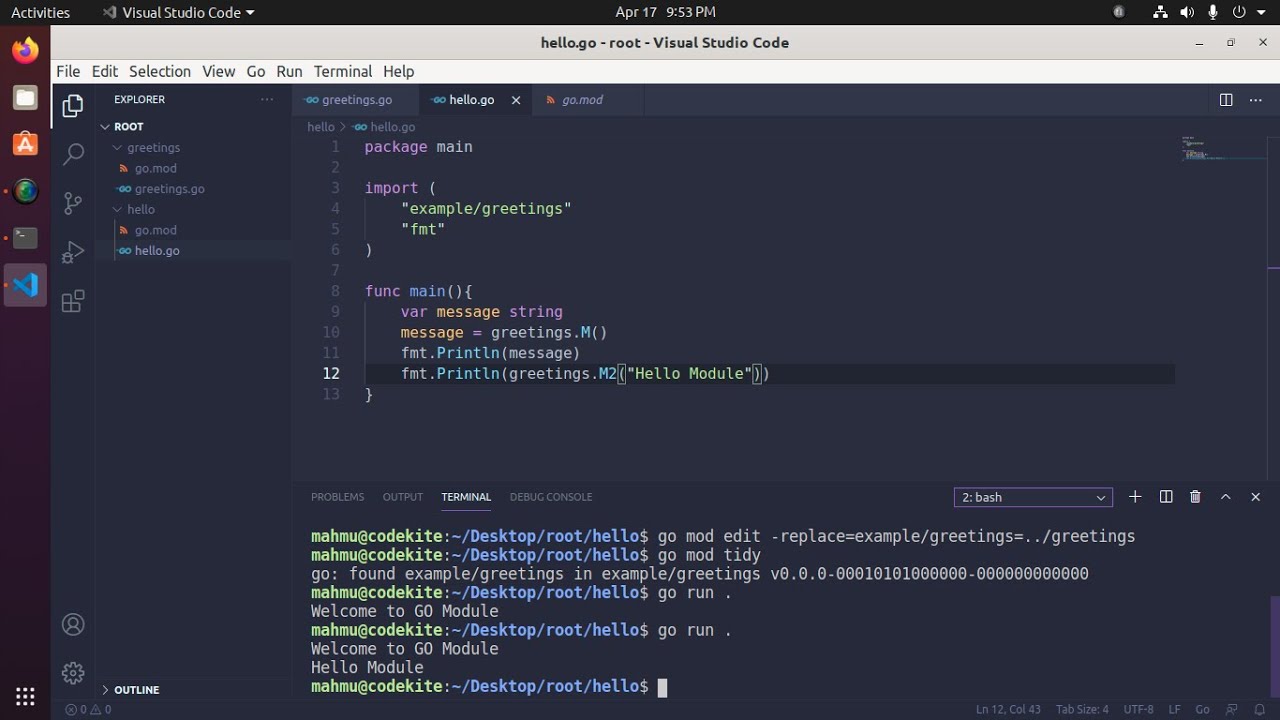Kill the terminal with trash icon
The image size is (1280, 720).
click(1195, 497)
